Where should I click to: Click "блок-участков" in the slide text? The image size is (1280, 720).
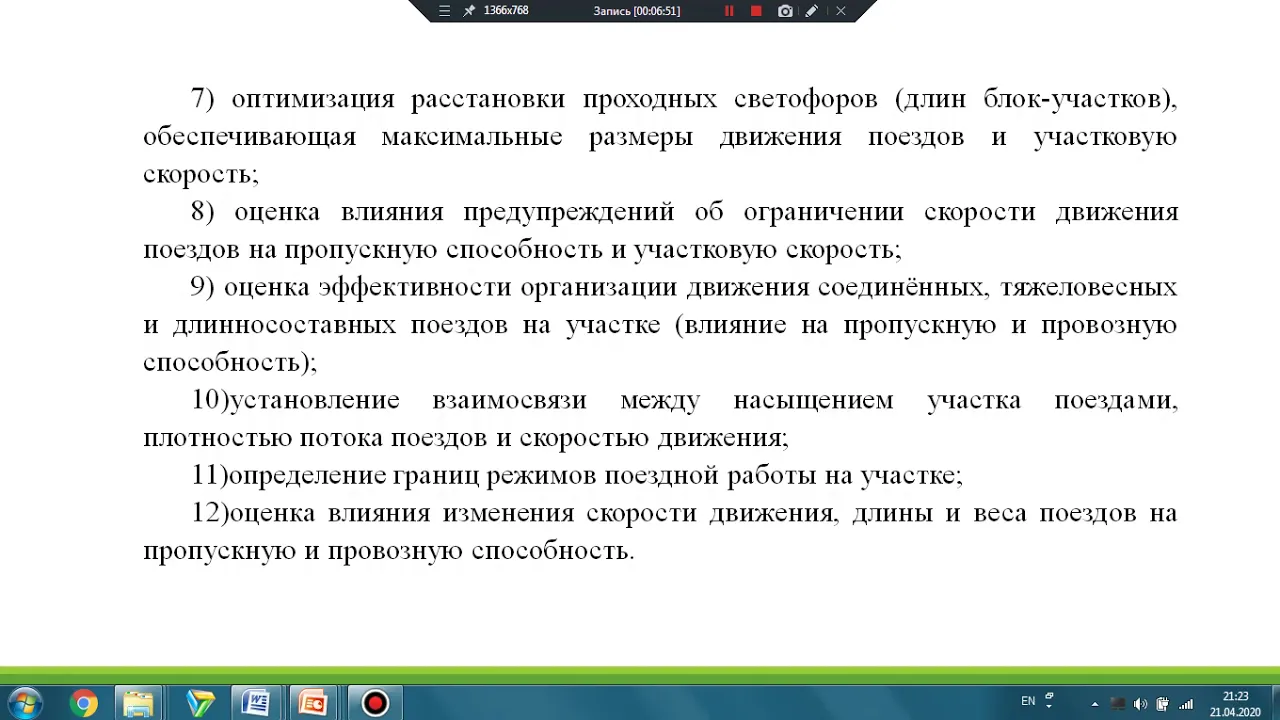tap(1075, 99)
